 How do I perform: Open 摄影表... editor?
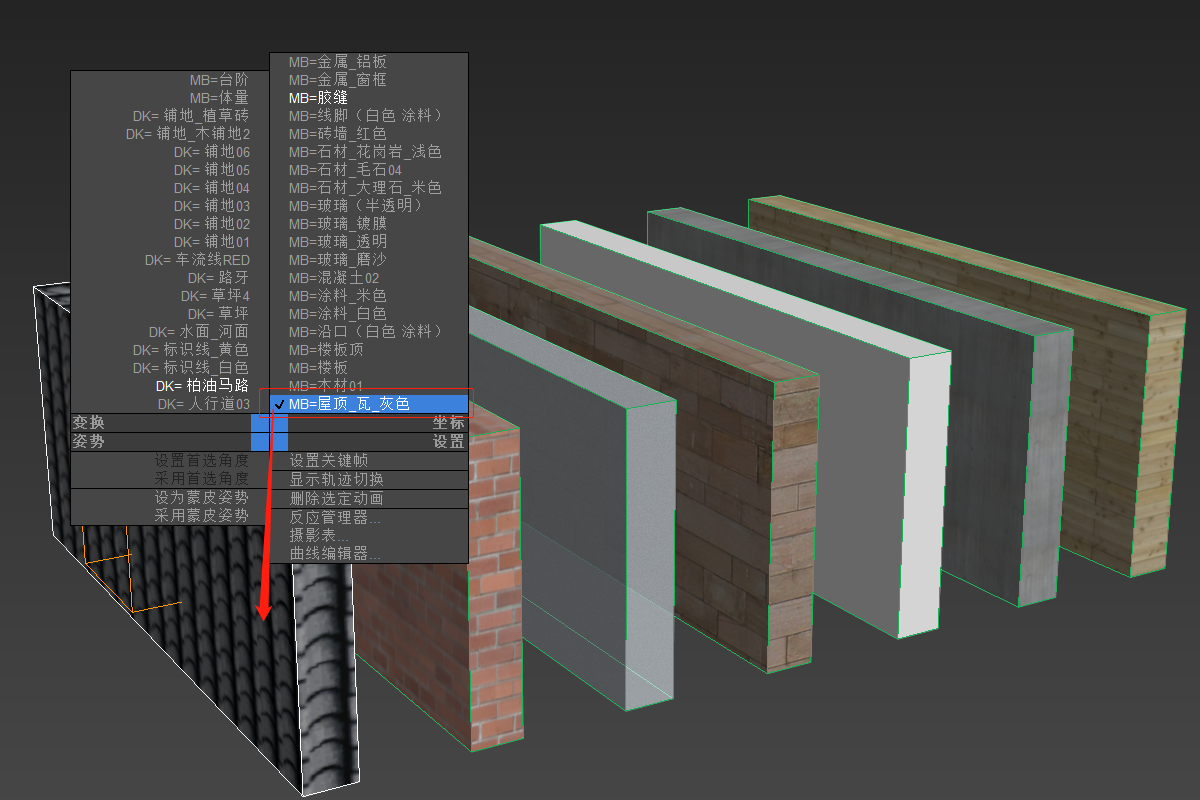tap(320, 536)
